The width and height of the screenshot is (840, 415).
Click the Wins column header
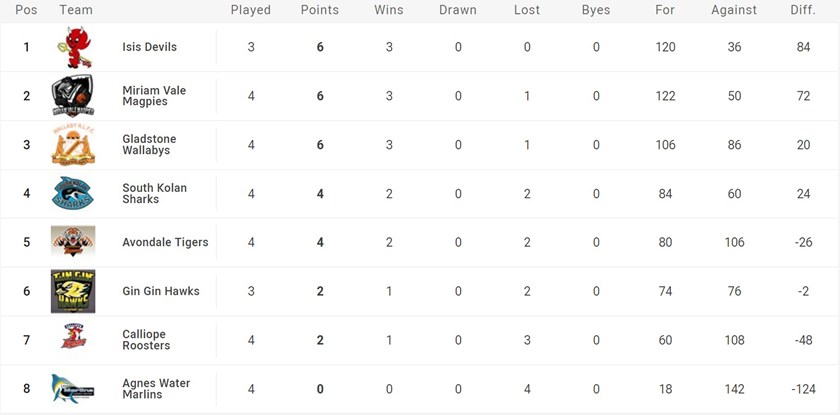389,10
